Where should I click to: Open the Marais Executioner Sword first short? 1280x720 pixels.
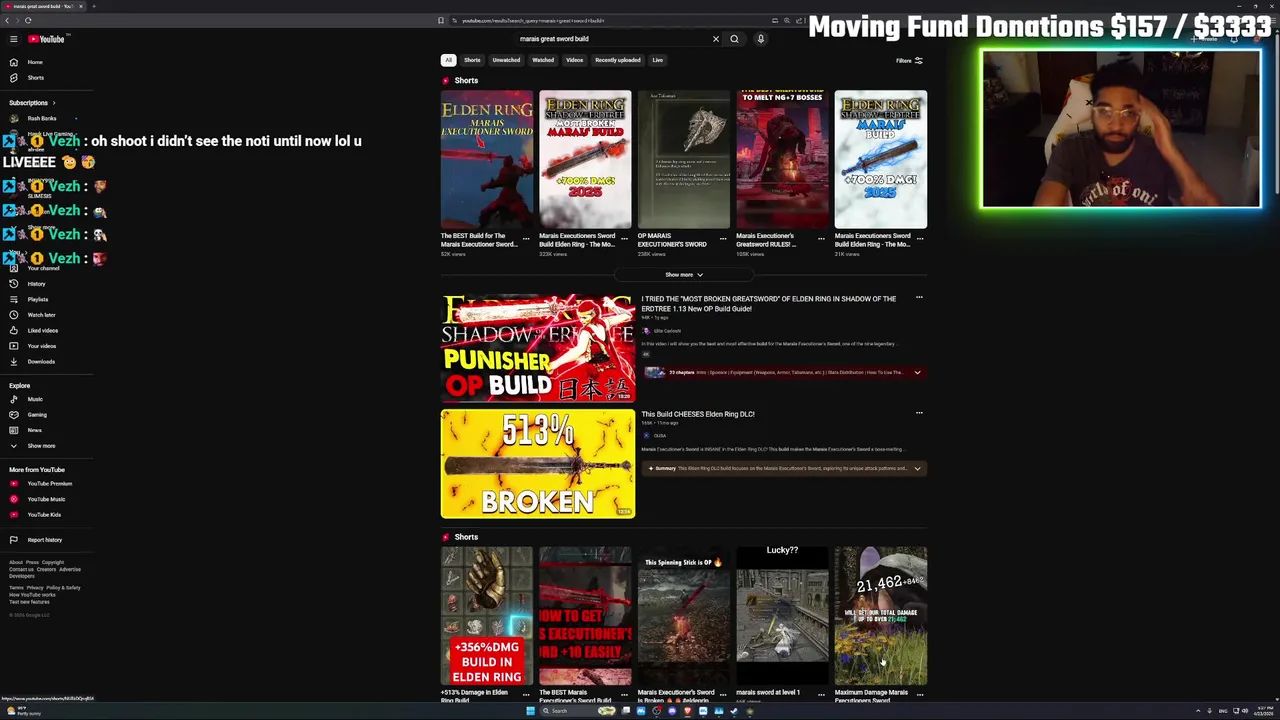[x=487, y=160]
